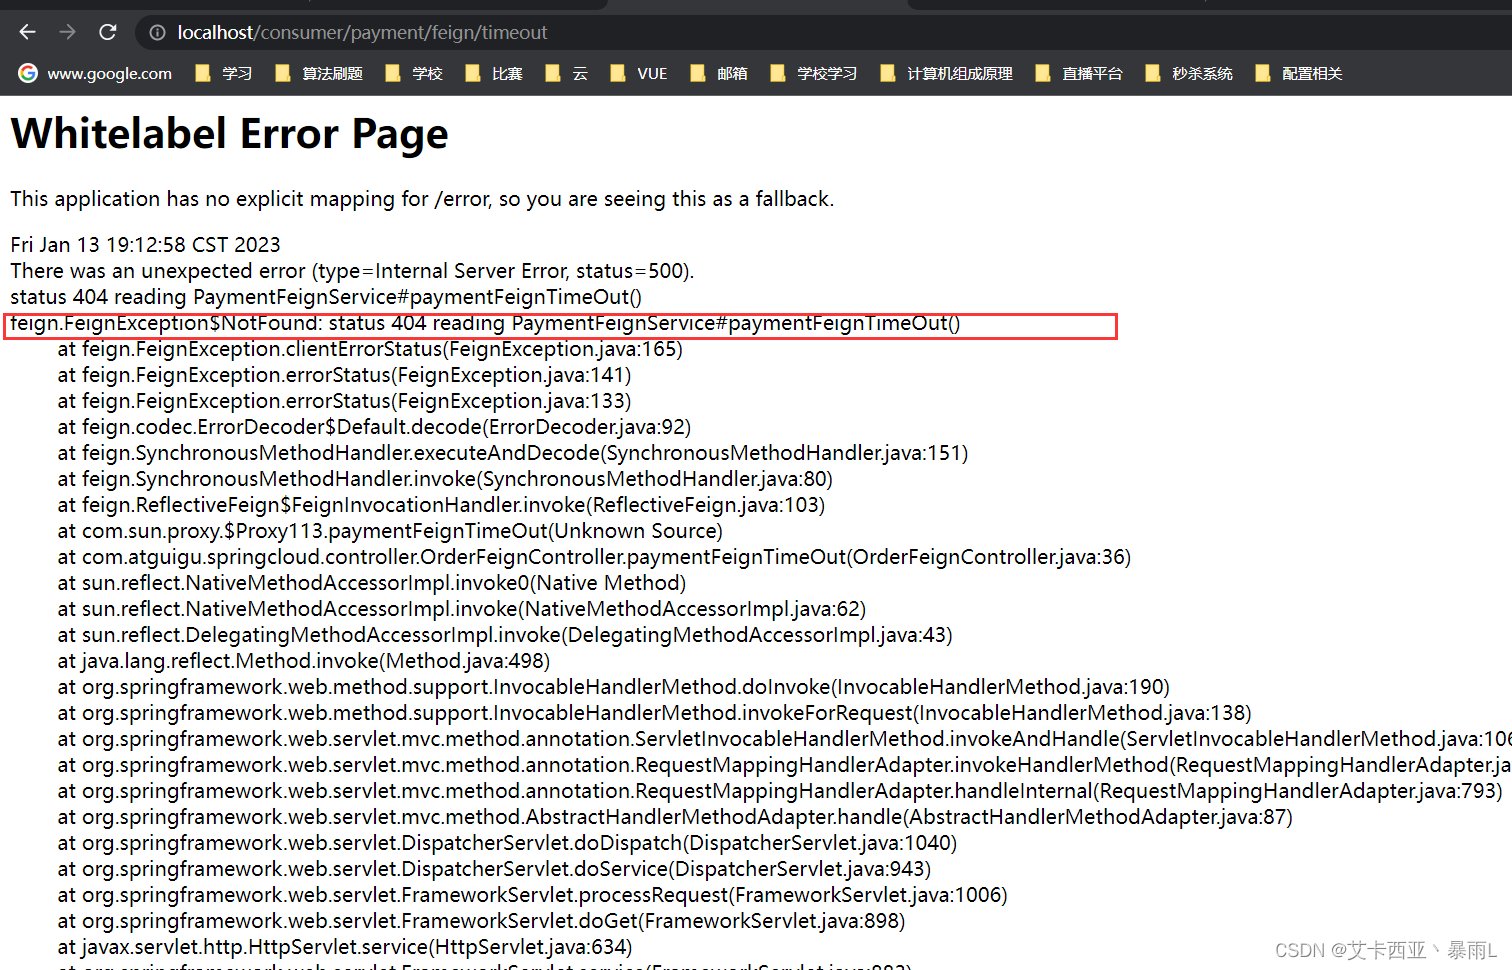Image resolution: width=1512 pixels, height=970 pixels.
Task: Open the 直播平台 bookmark folder
Action: click(1079, 73)
